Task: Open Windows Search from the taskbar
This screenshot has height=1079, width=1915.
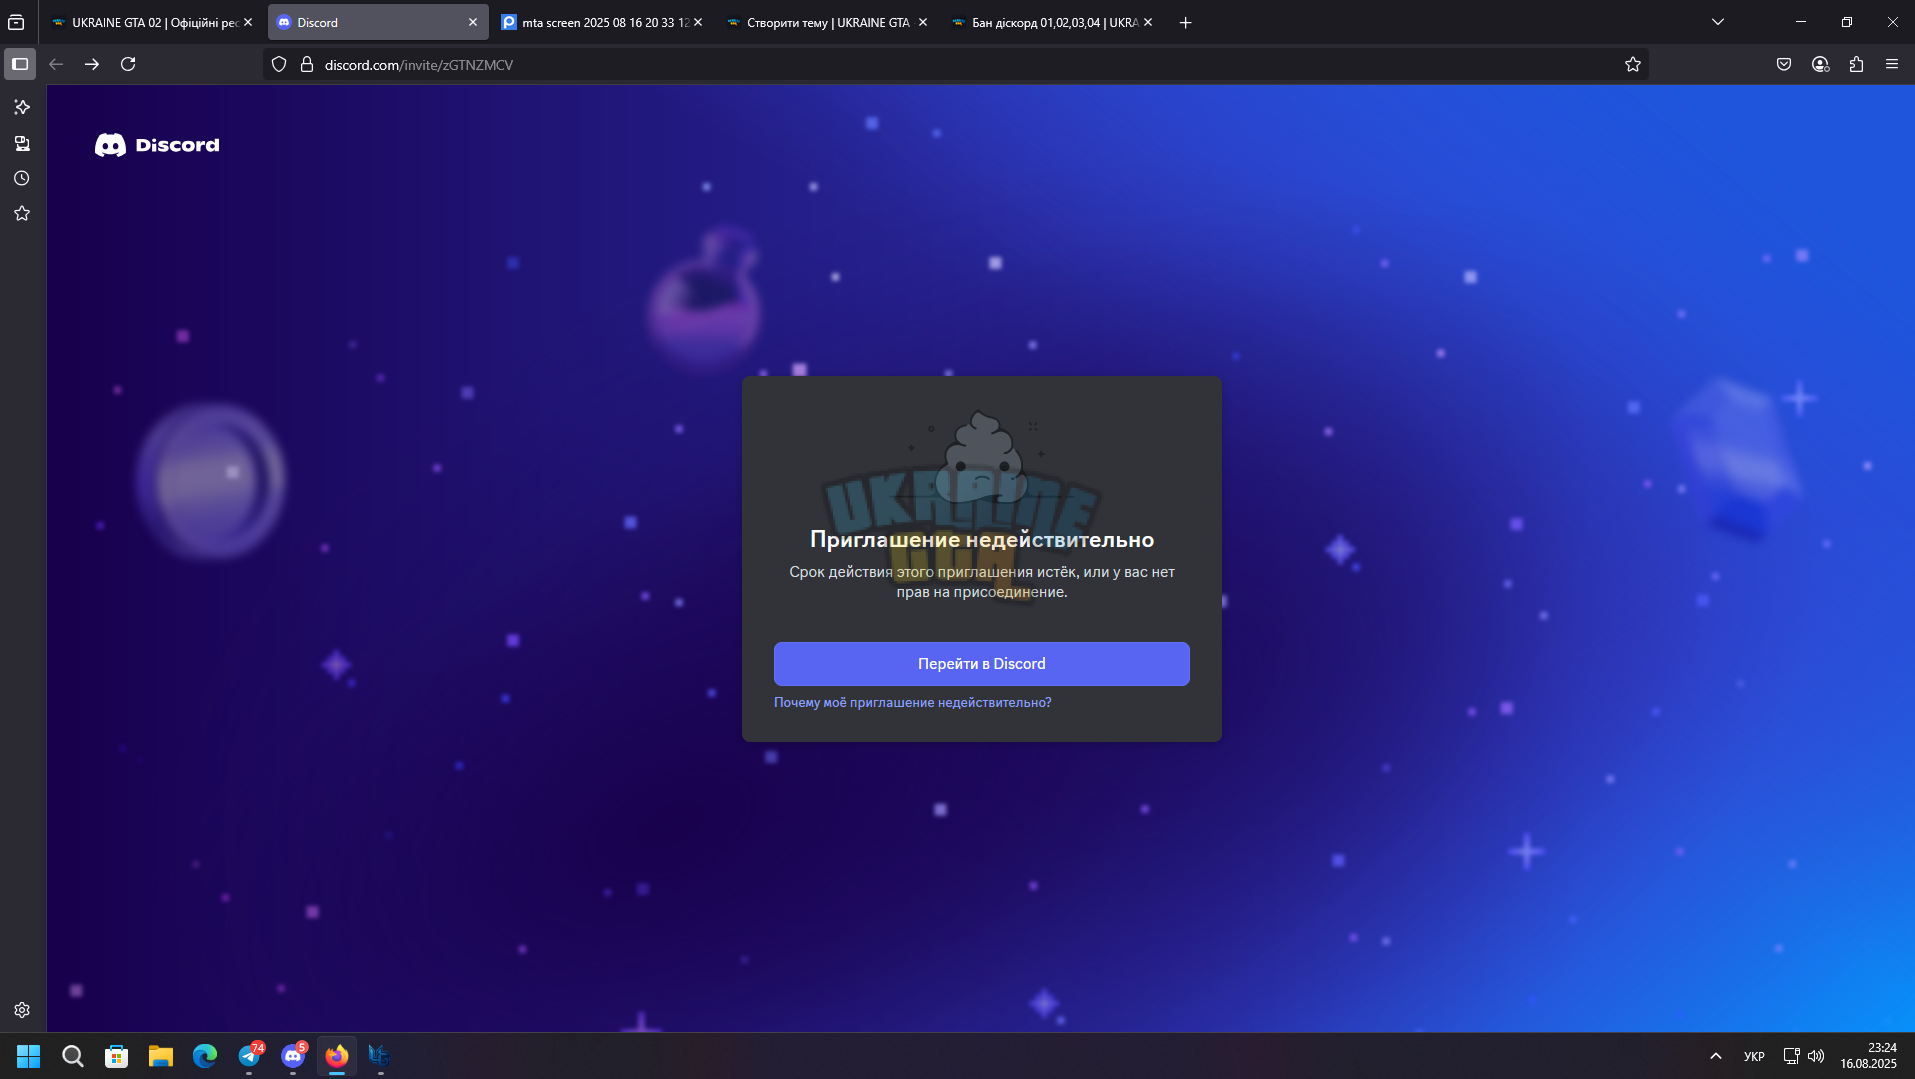Action: tap(72, 1056)
